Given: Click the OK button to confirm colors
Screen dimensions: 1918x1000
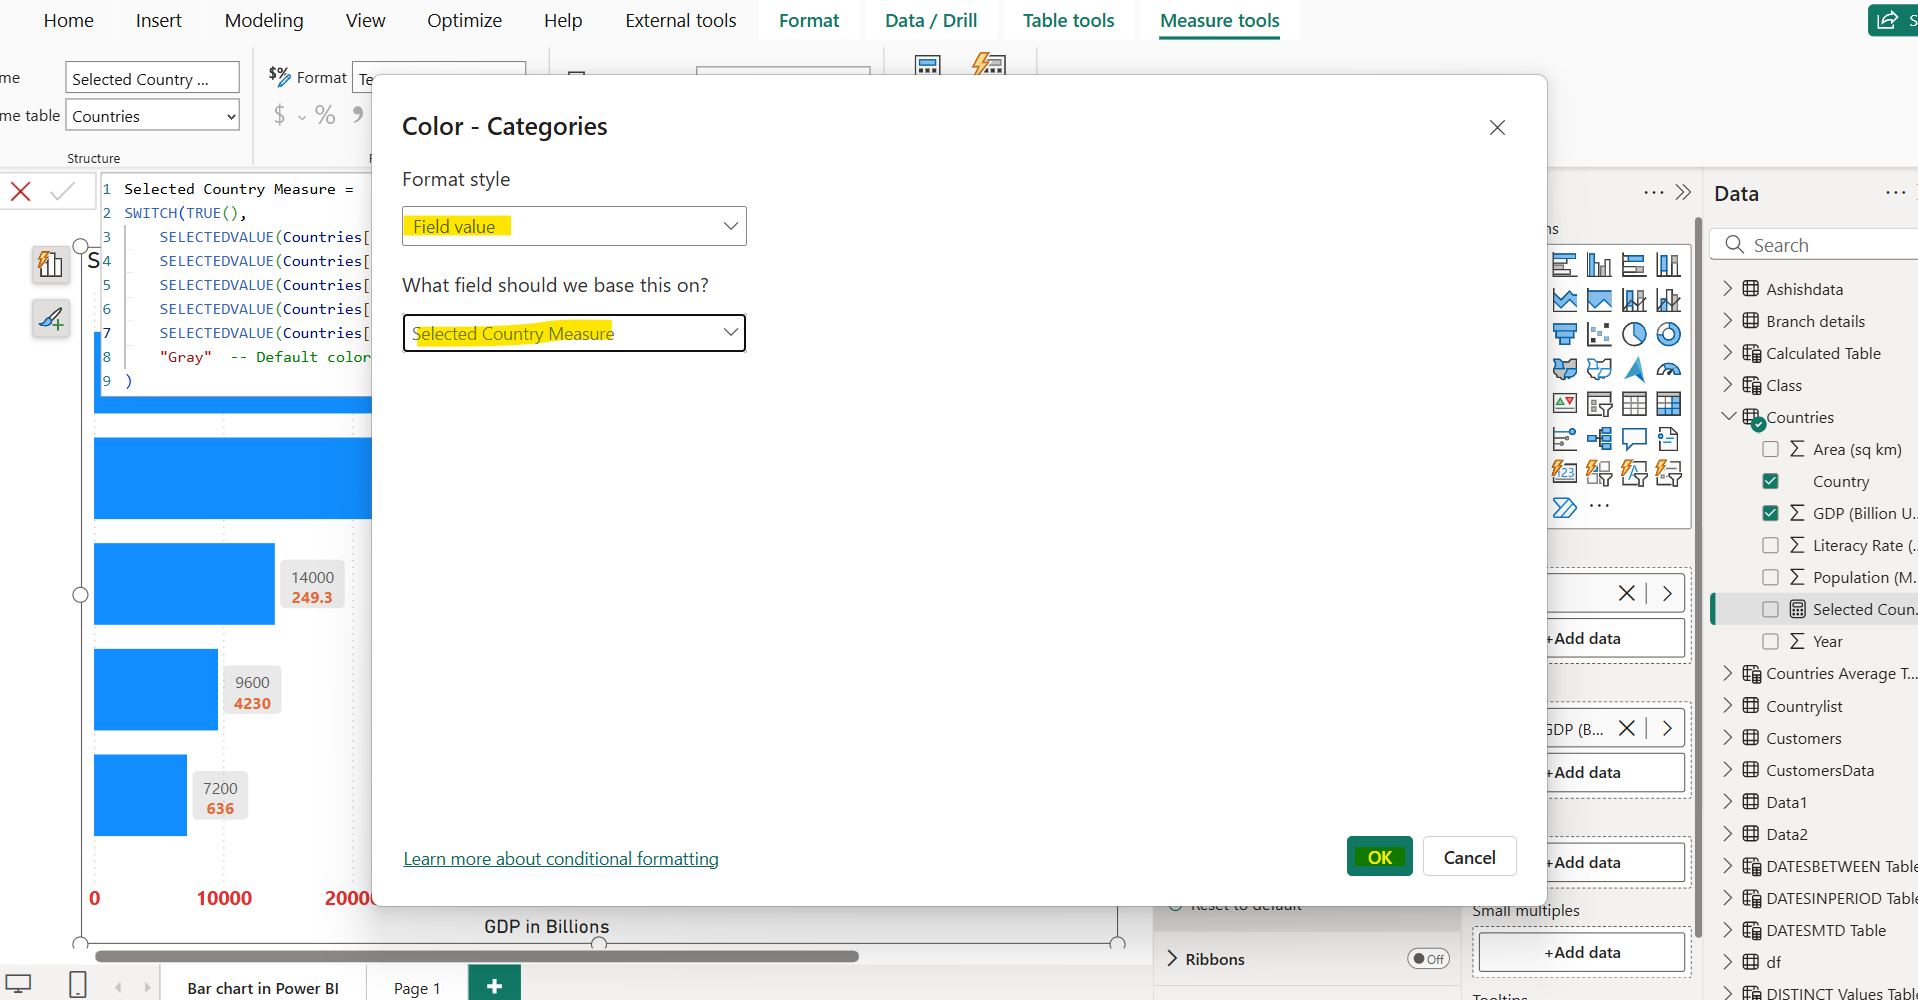Looking at the screenshot, I should 1379,857.
